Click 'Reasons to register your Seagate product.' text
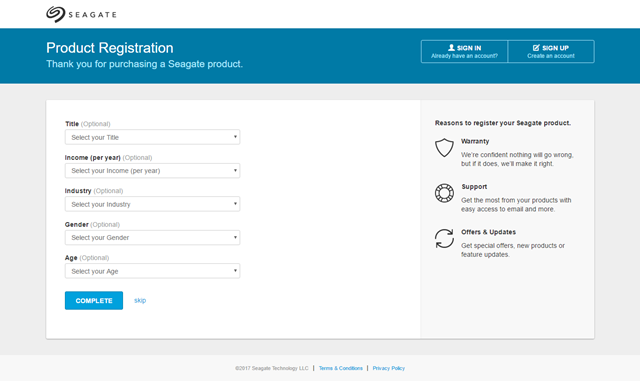640x381 pixels. click(503, 123)
